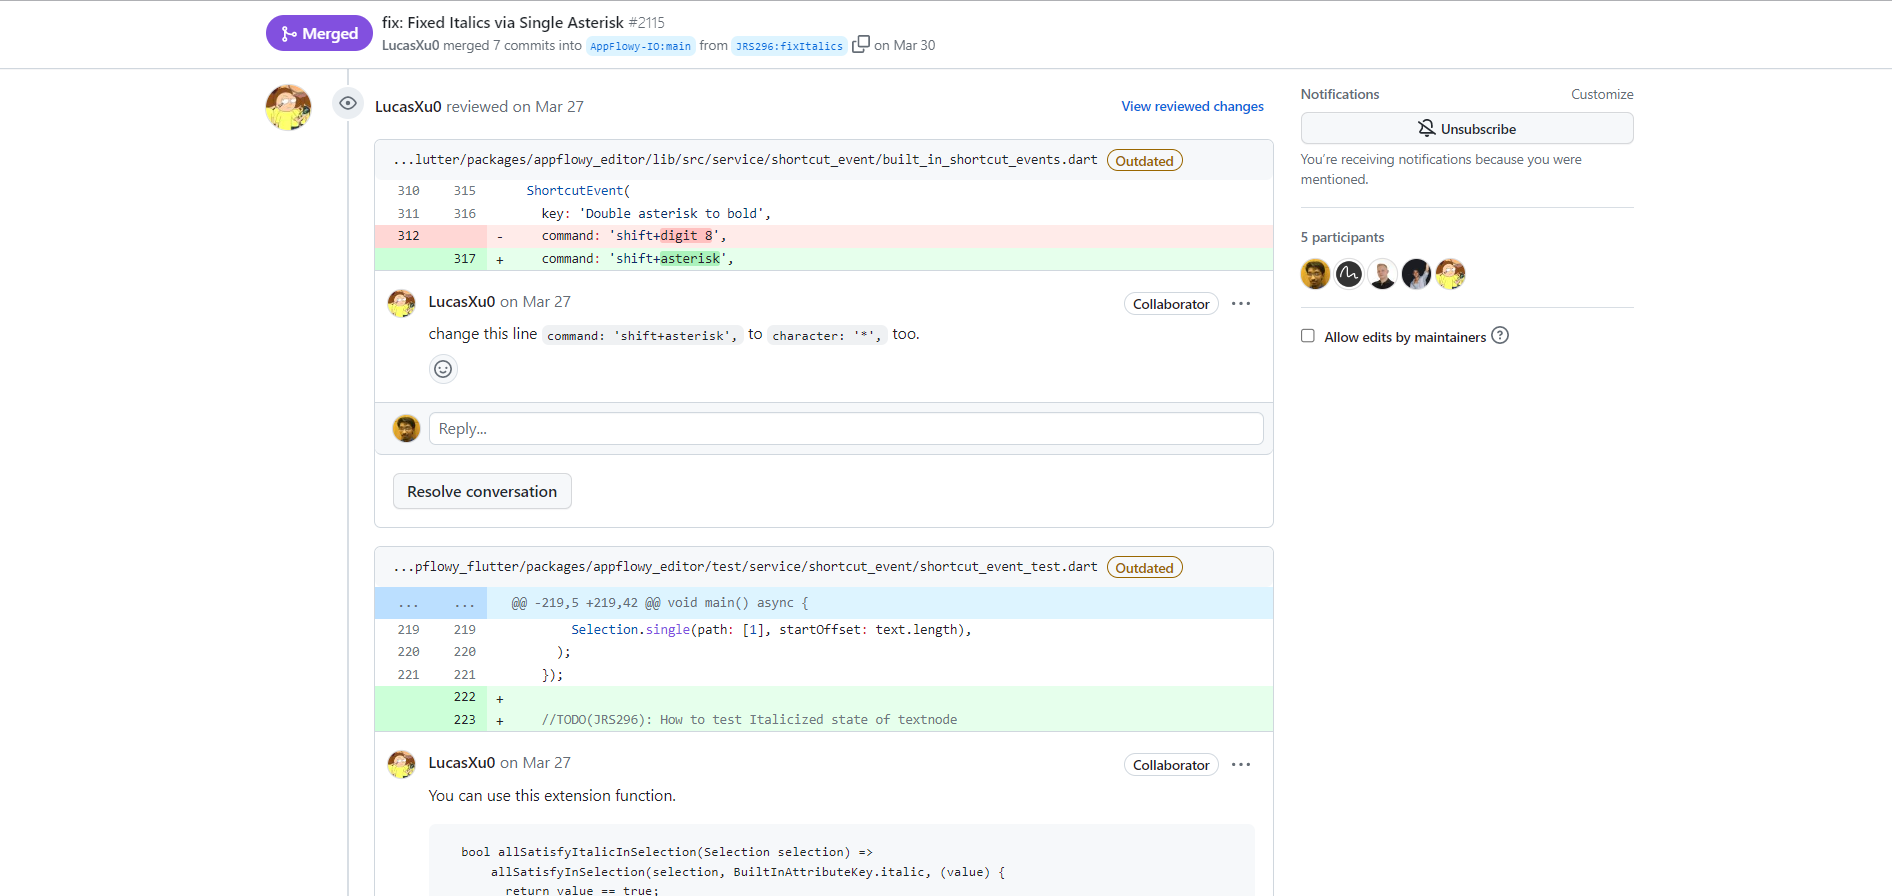
Task: Open third participant avatar
Action: [x=1383, y=273]
